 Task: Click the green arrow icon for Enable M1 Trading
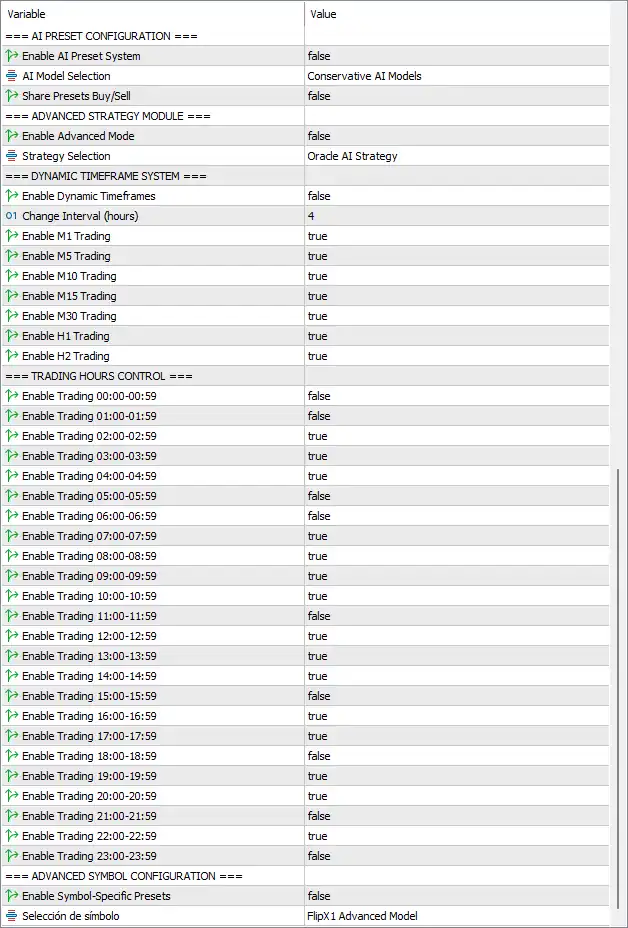pos(11,236)
